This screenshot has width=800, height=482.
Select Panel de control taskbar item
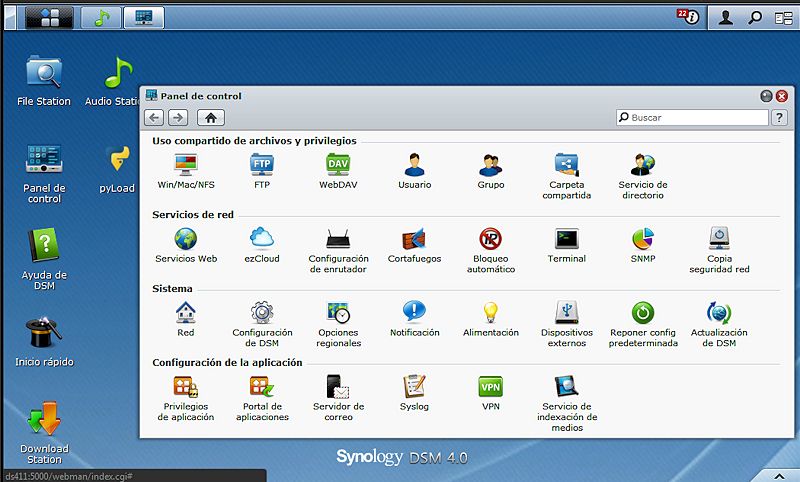pos(144,18)
